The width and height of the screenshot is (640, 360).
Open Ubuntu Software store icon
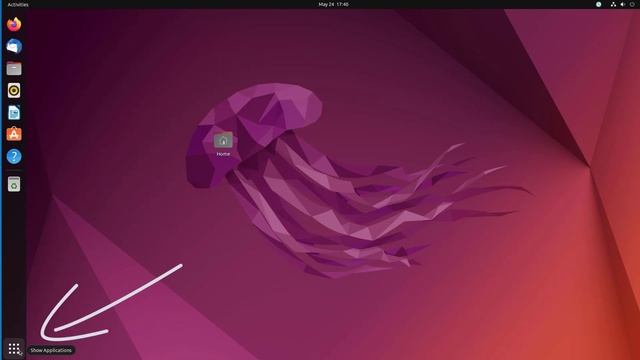14,134
